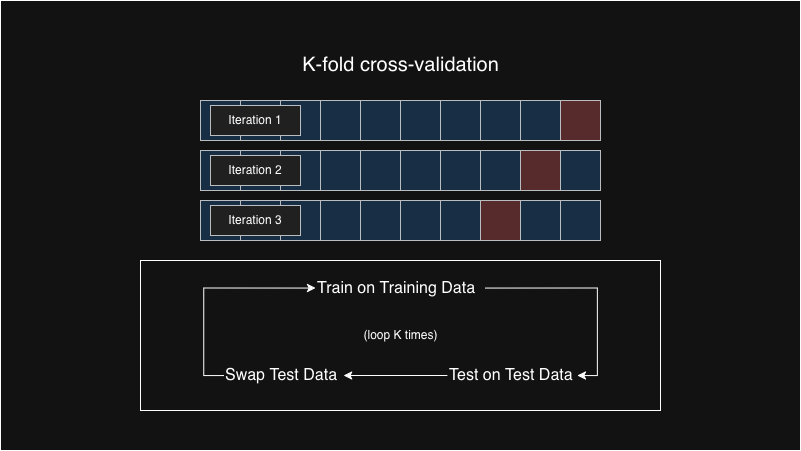This screenshot has height=451, width=801.
Task: Click arrowhead pointing to Test on Test Data
Action: click(582, 375)
